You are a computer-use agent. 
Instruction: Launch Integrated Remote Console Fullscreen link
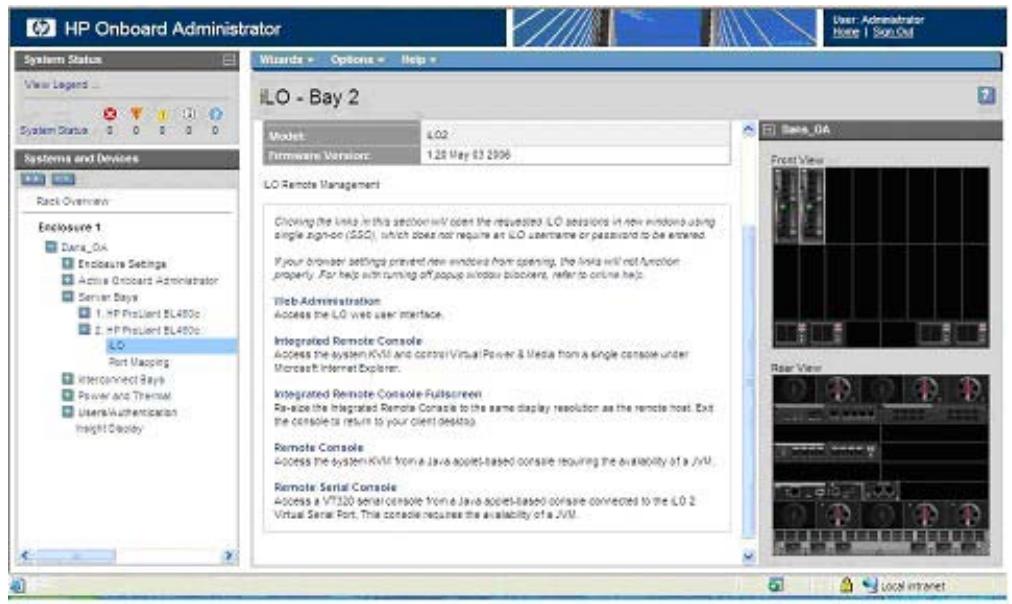(378, 394)
